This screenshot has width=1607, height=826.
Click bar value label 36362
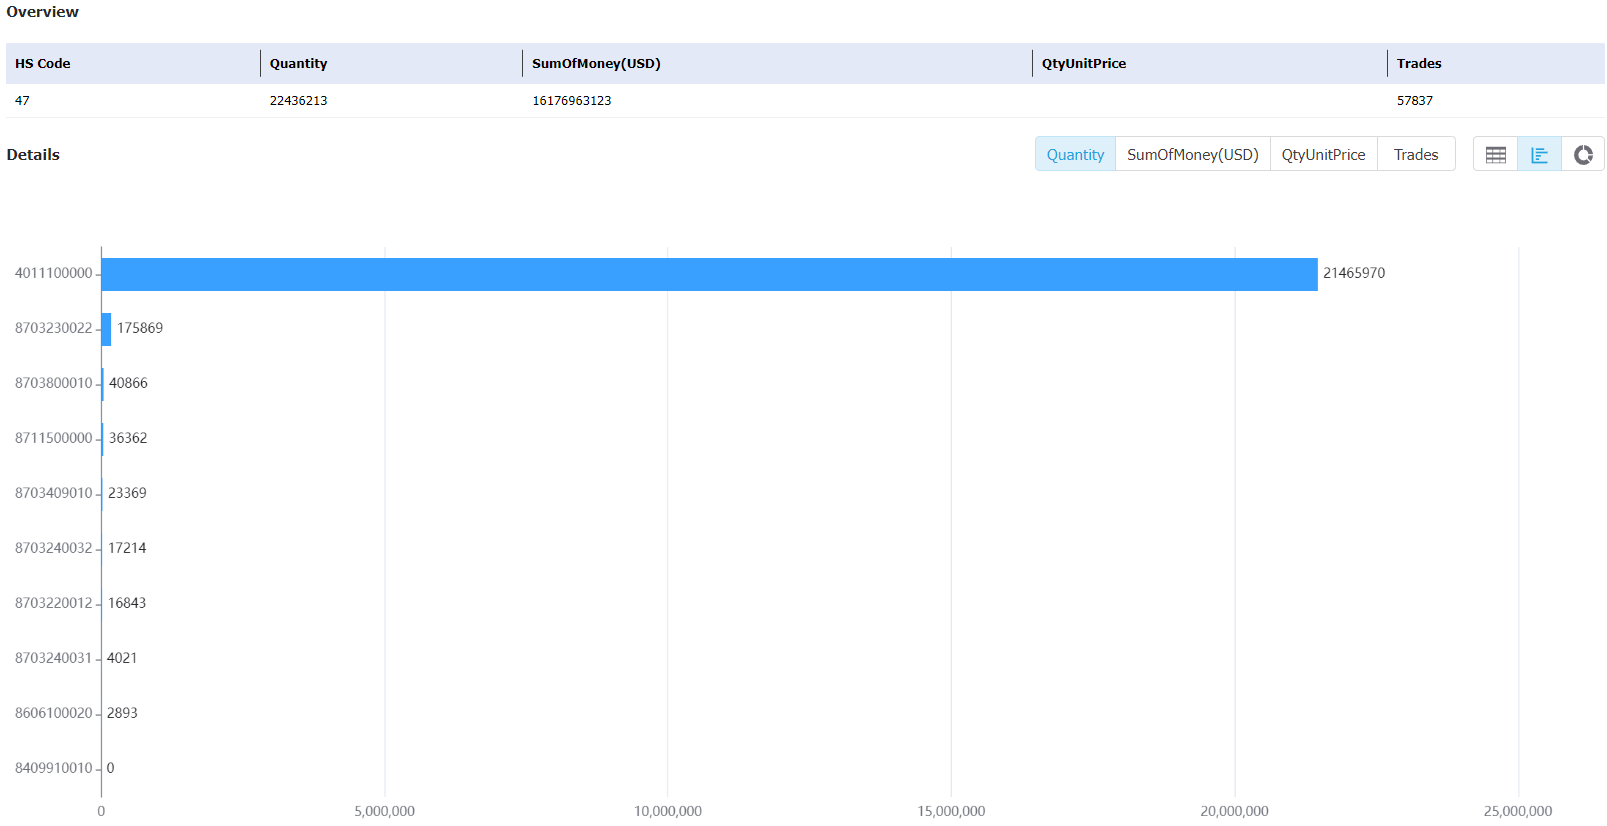tap(128, 438)
